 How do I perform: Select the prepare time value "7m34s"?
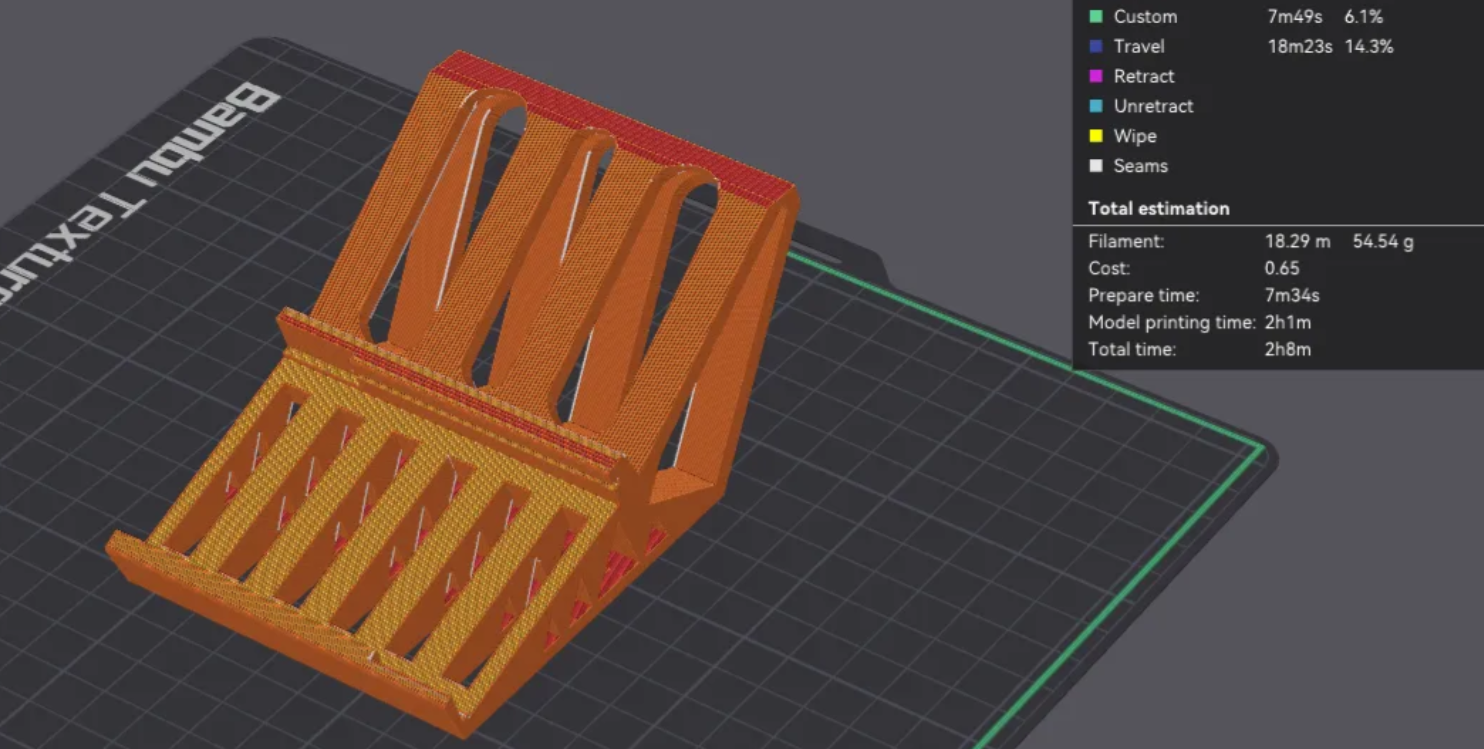[1292, 296]
